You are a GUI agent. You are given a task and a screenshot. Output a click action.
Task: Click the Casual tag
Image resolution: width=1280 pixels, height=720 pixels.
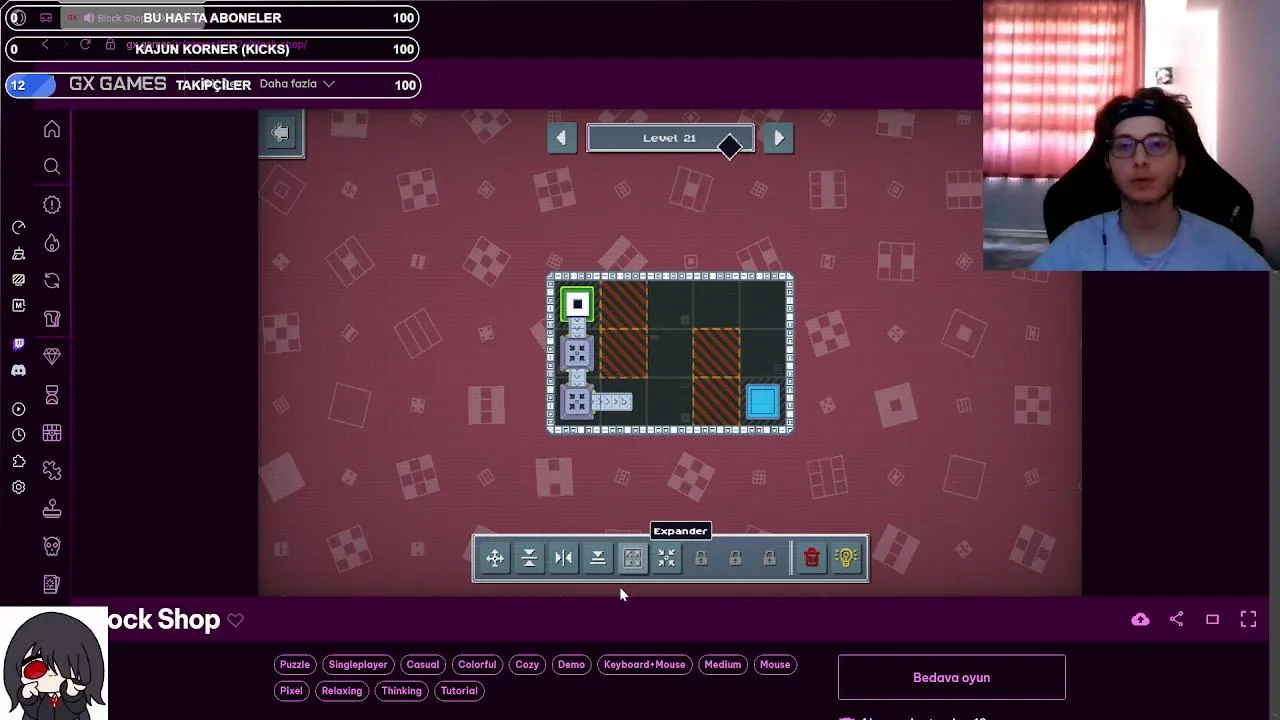(x=423, y=664)
